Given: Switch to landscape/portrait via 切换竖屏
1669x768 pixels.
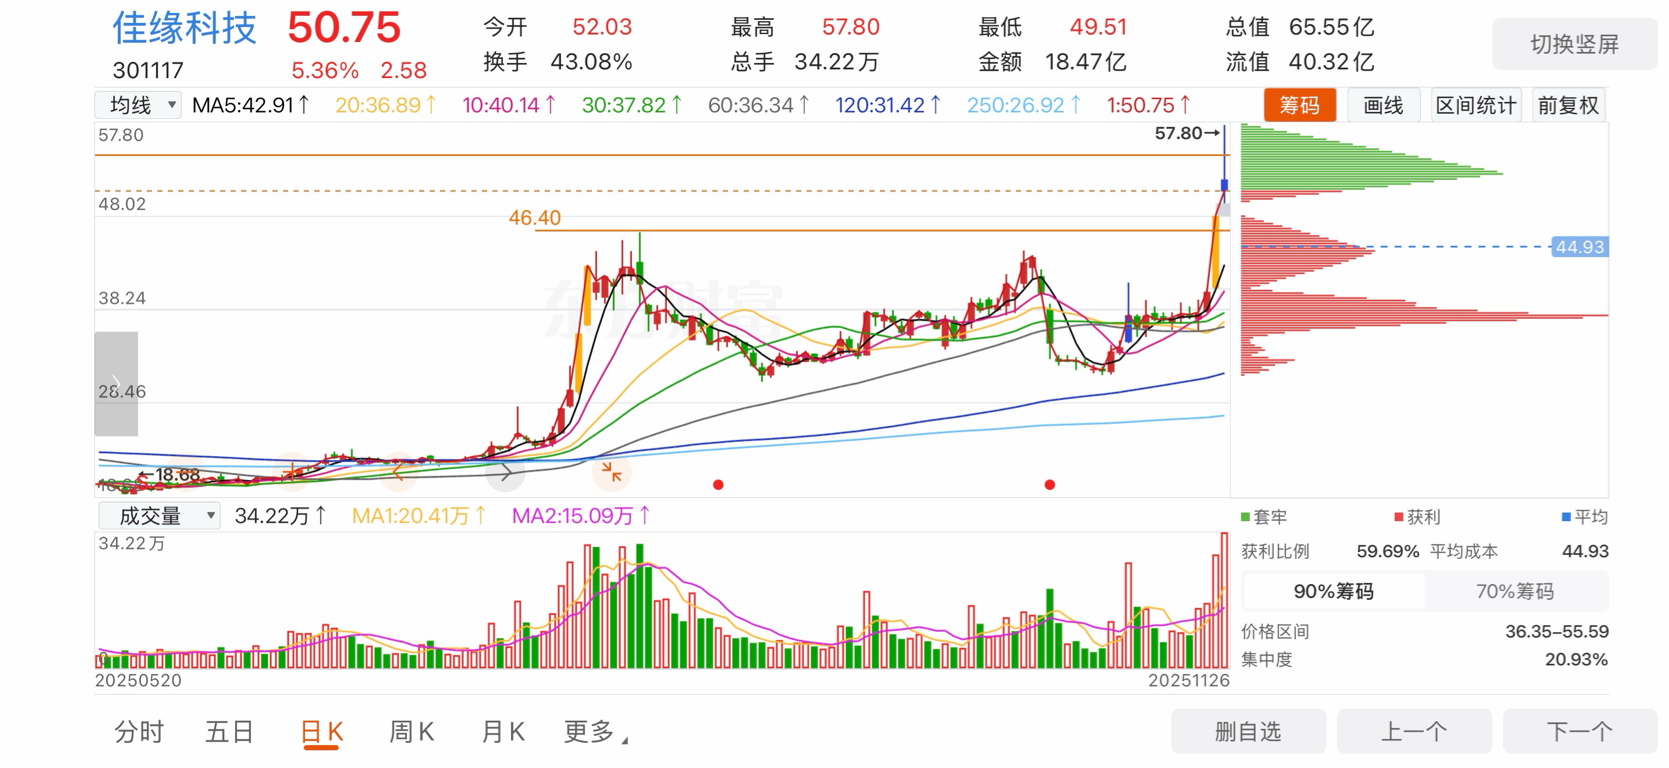Looking at the screenshot, I should (1574, 44).
